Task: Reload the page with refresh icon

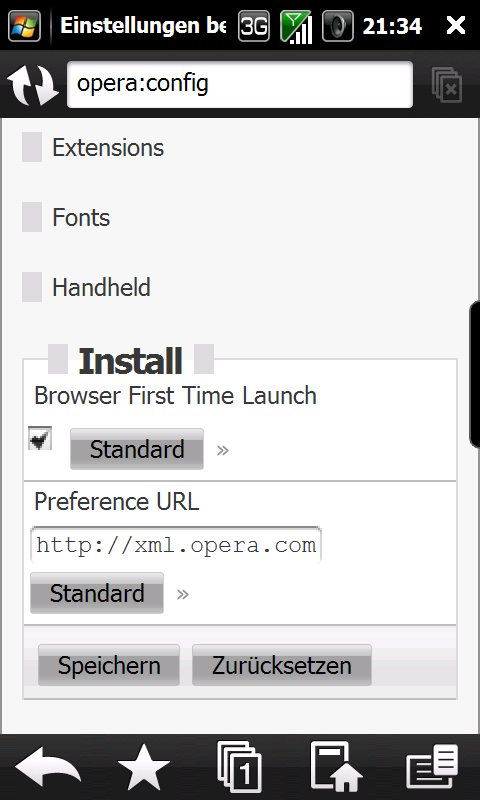Action: (32, 85)
